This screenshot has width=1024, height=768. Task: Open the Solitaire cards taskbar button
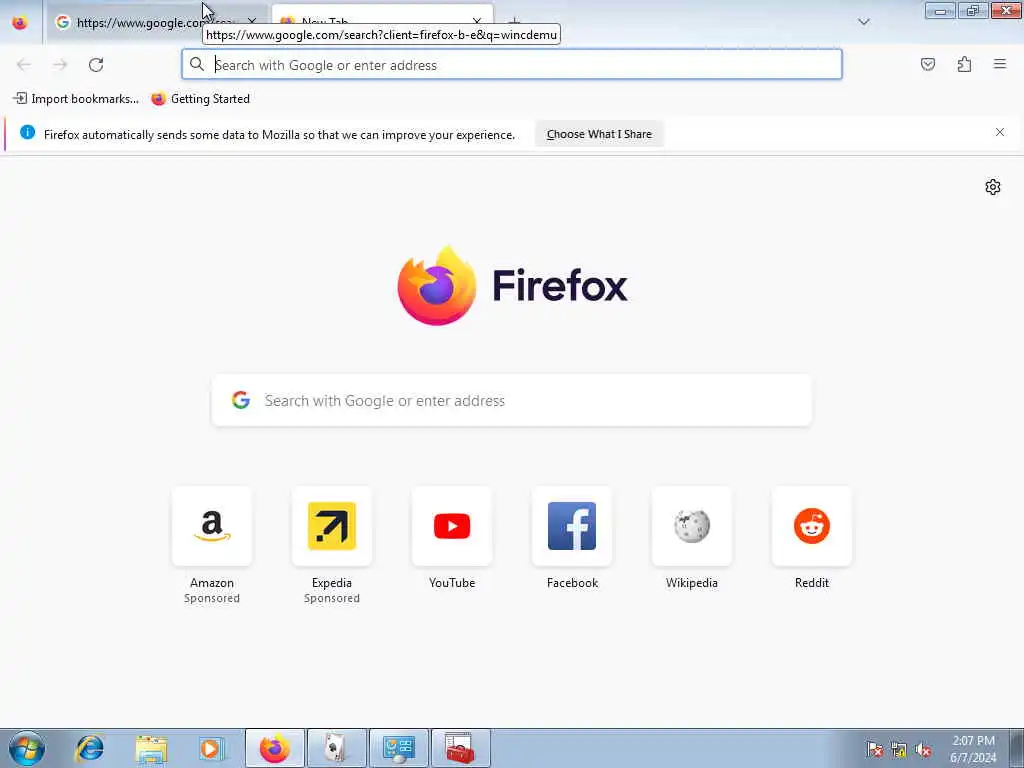pyautogui.click(x=337, y=748)
